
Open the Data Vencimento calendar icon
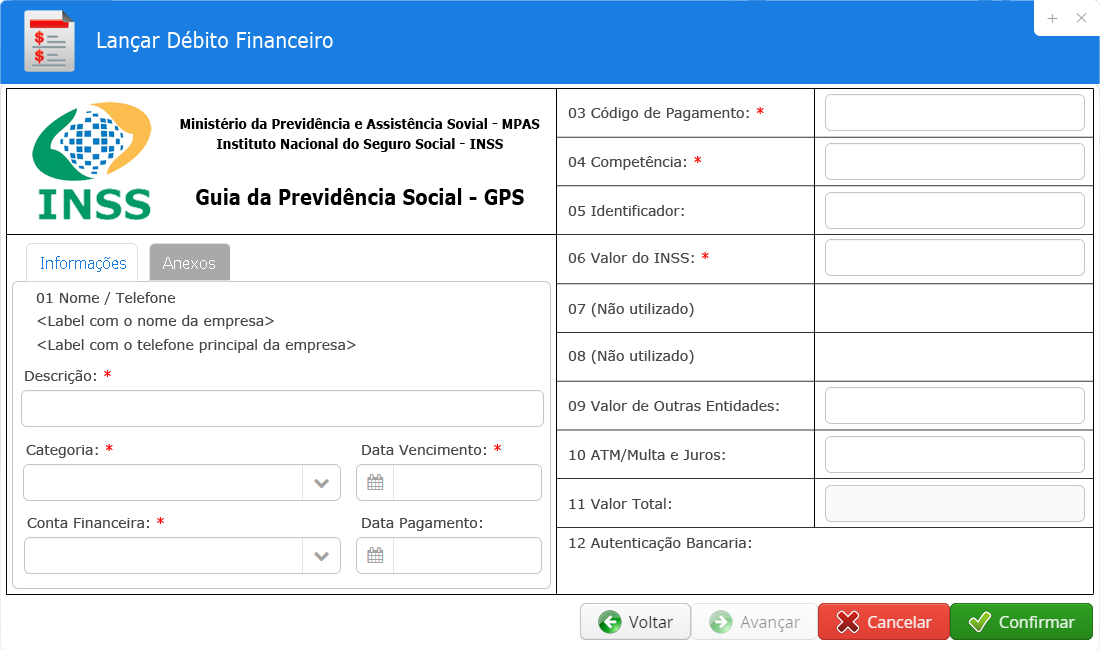375,482
